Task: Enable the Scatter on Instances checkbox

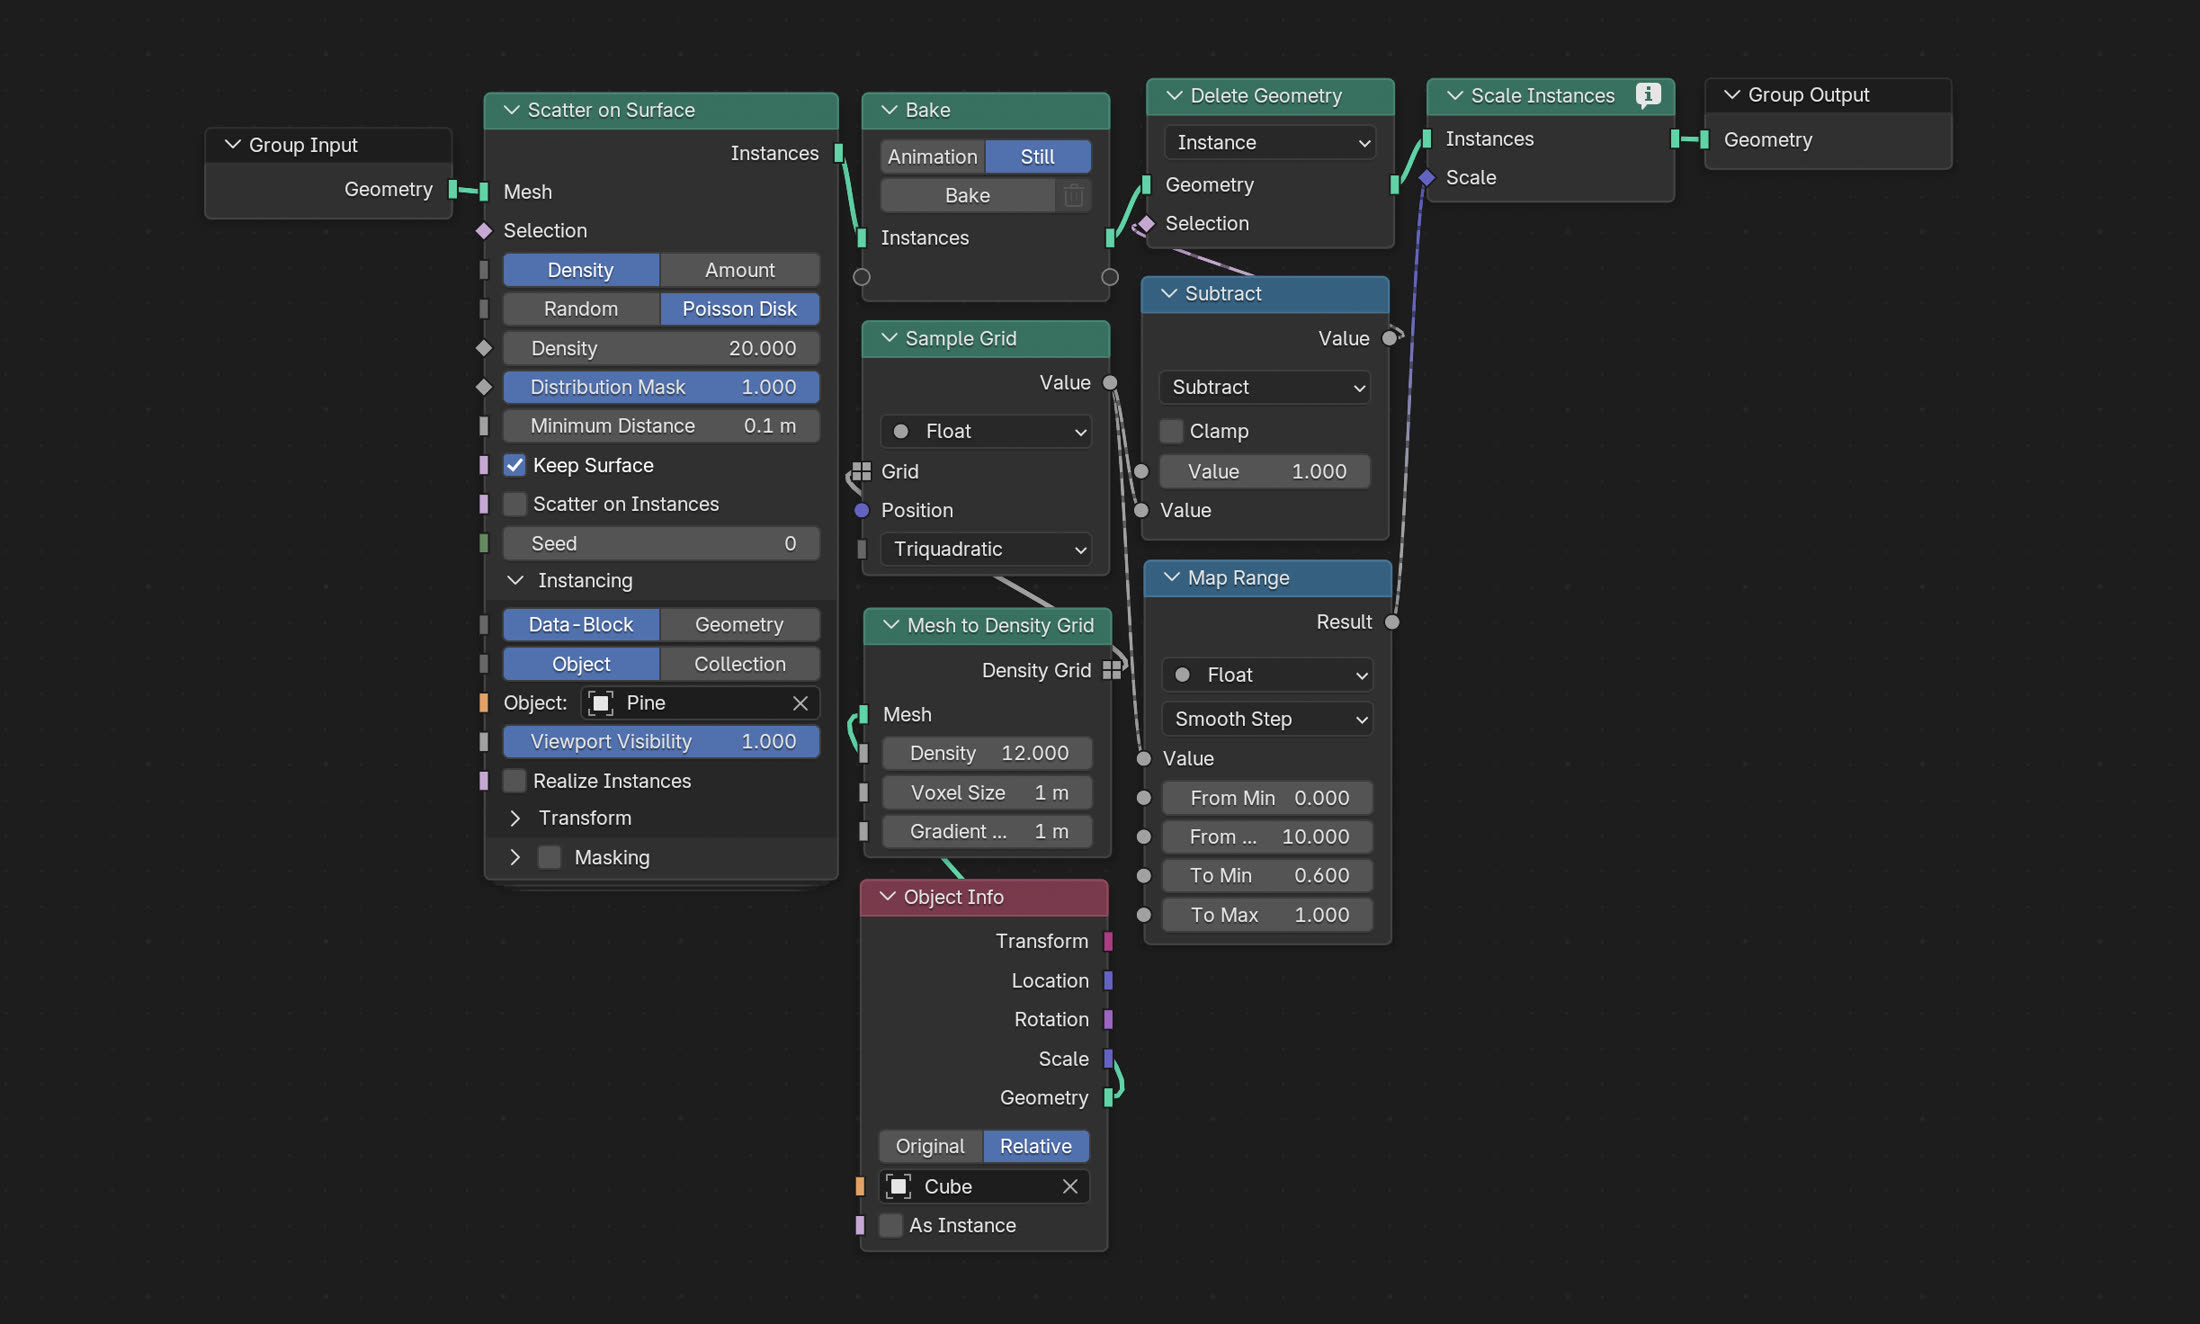Action: (x=515, y=504)
